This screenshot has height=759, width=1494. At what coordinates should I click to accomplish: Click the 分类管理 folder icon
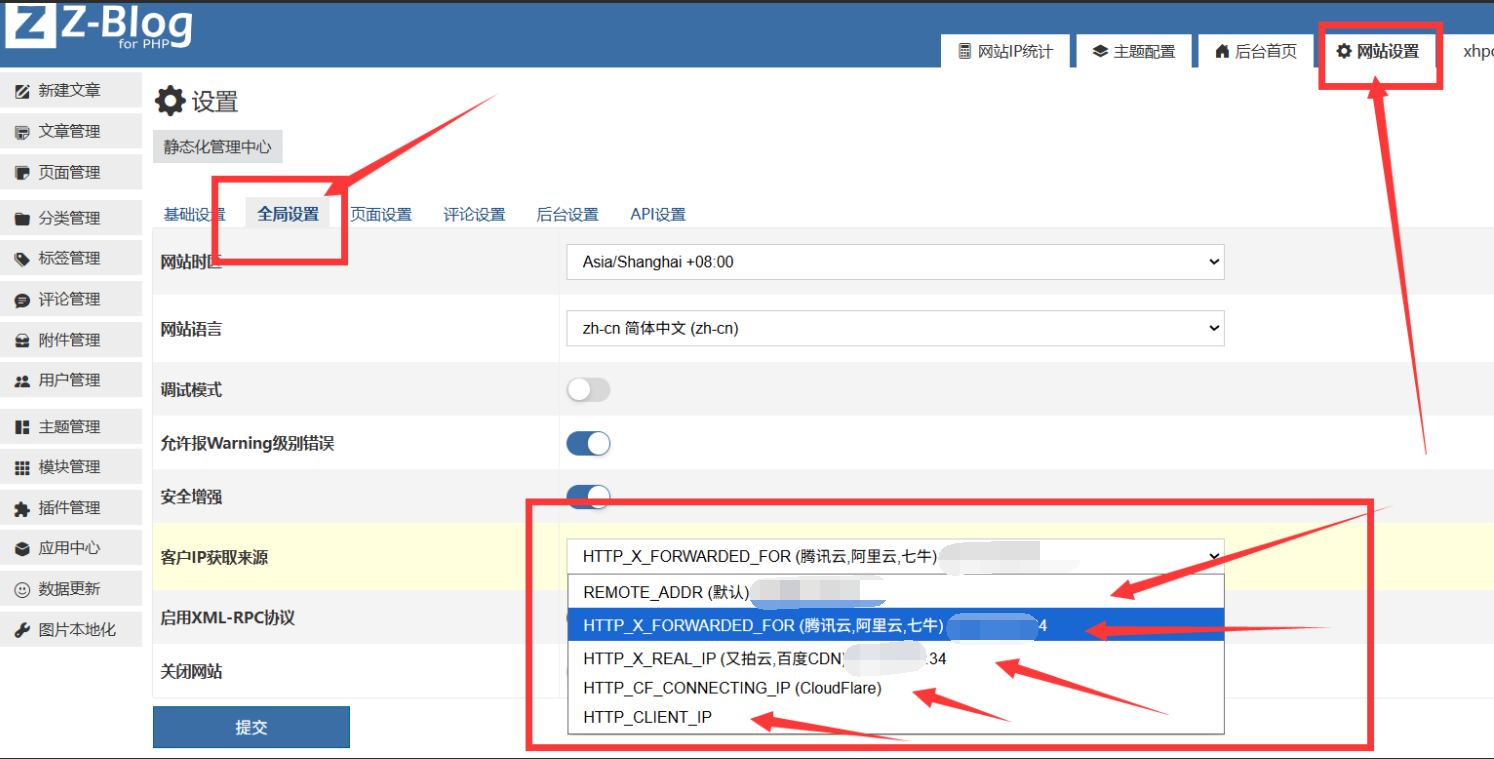click(x=22, y=219)
